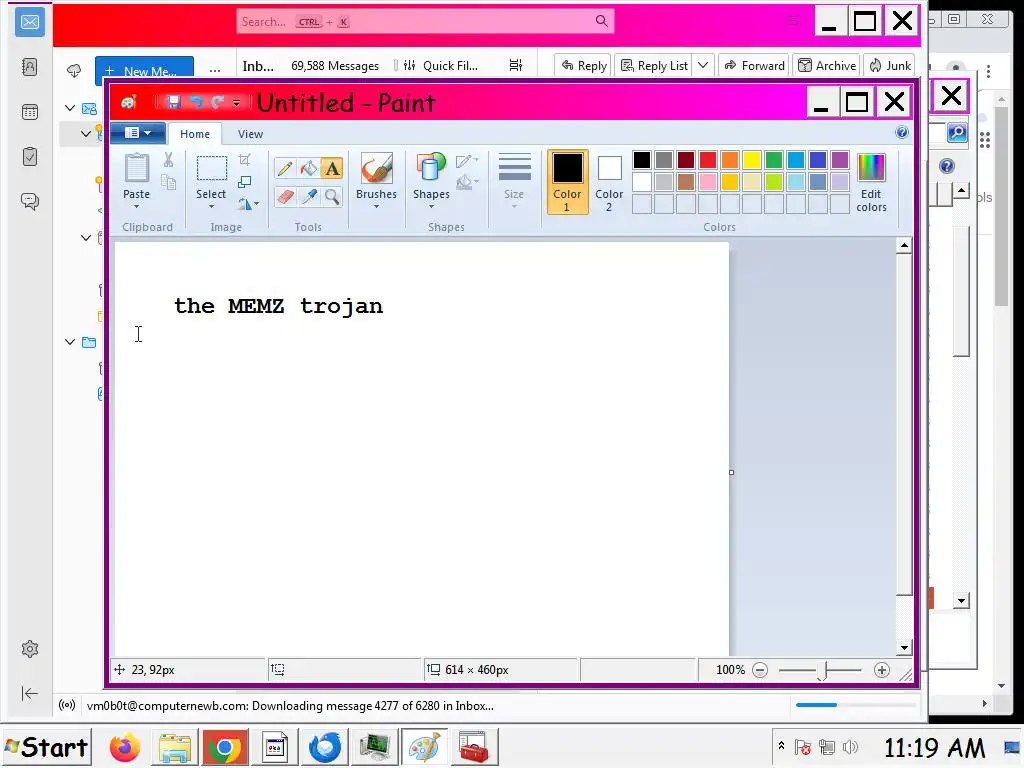Click the Cut scissors icon
1024x768 pixels.
pos(168,160)
